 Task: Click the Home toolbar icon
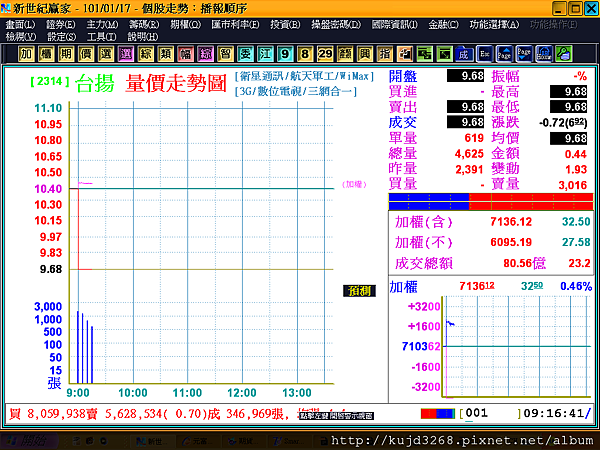coord(544,54)
